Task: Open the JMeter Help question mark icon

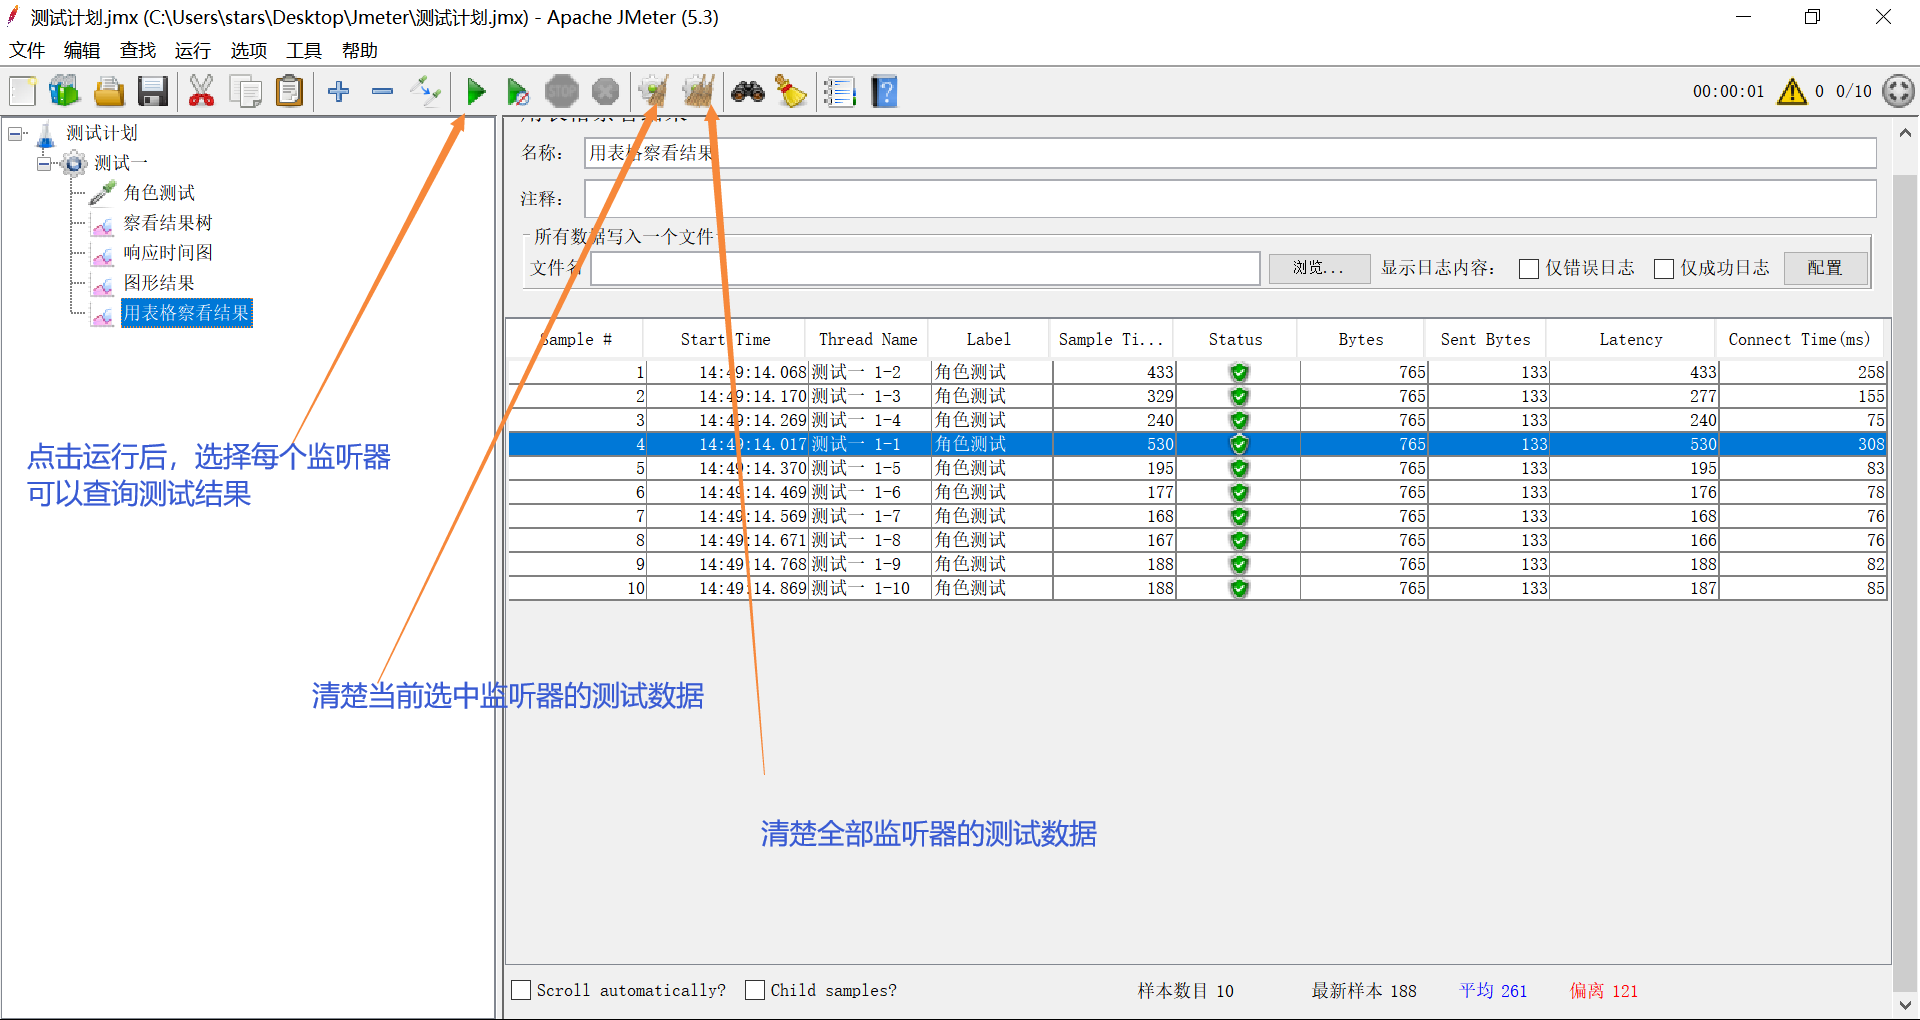Action: [884, 91]
